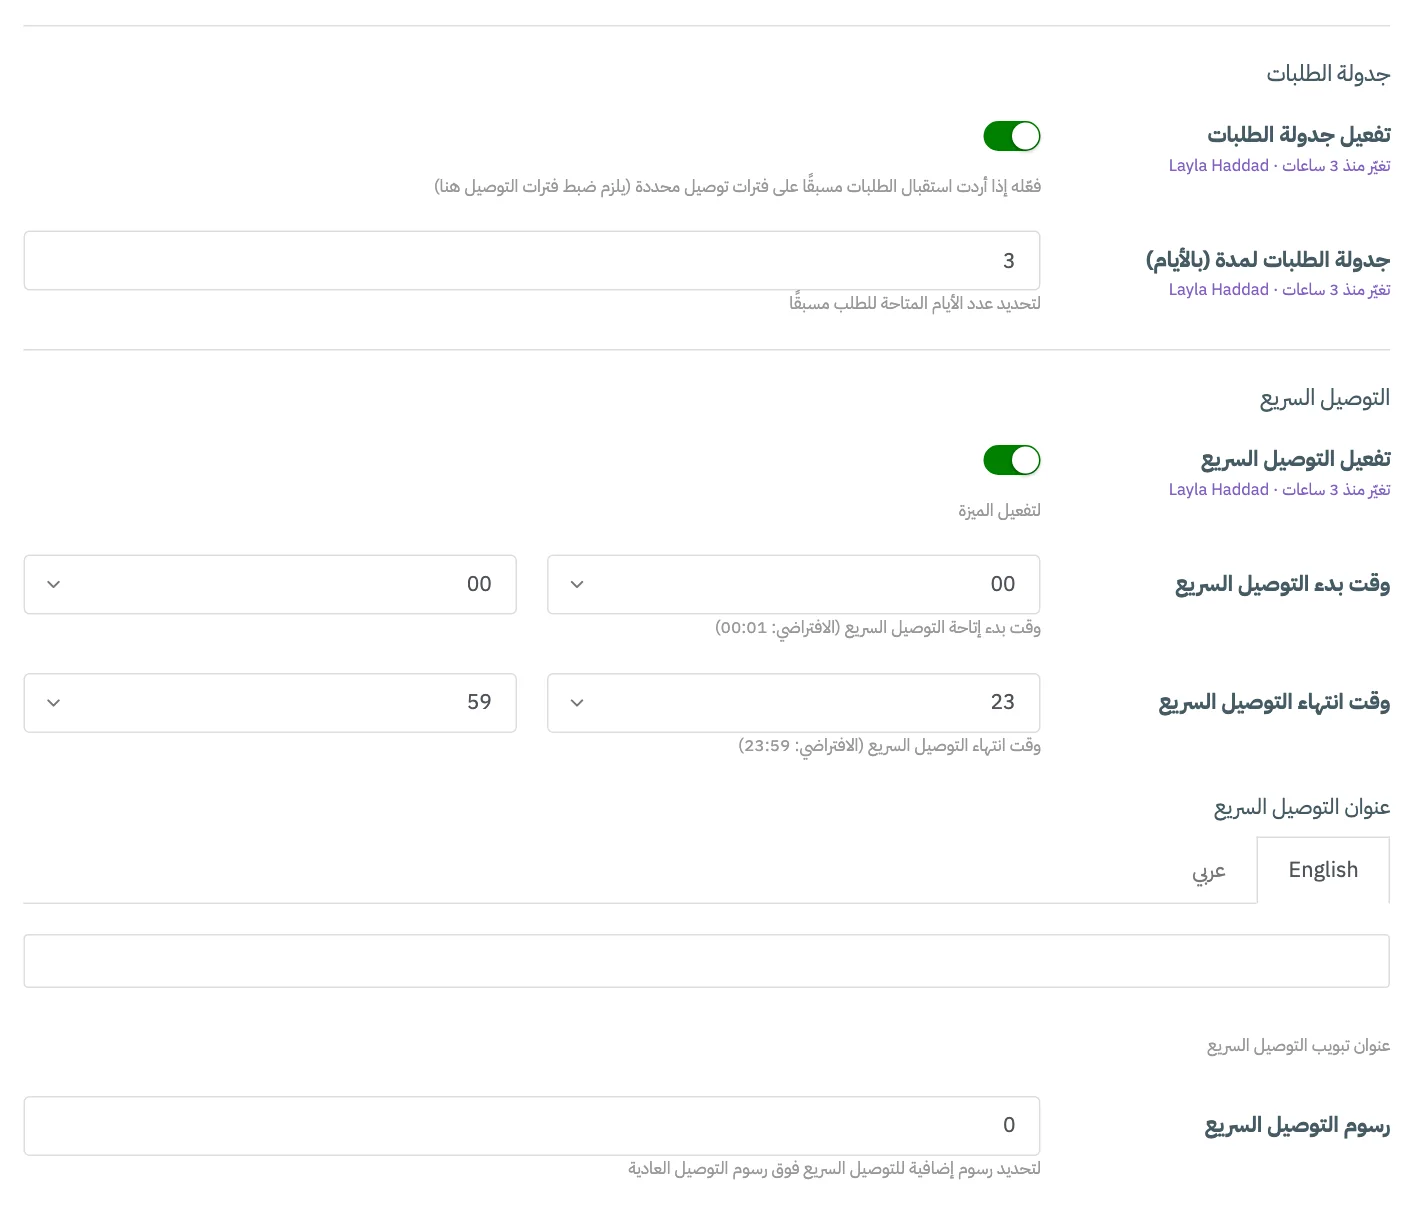Click the جدولة الطلبات لمدة days input field
Viewport: 1415px width, 1206px height.
tap(532, 261)
